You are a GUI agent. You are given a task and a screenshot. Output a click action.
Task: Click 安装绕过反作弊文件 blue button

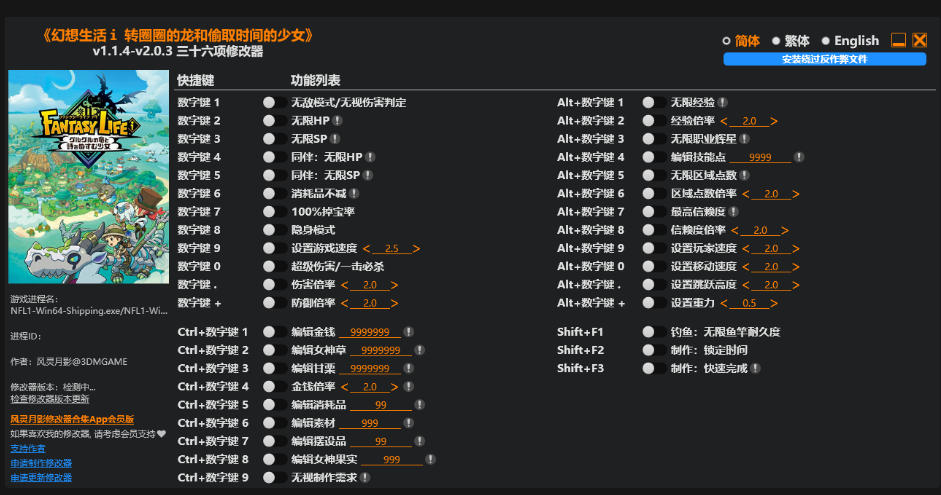click(x=825, y=59)
